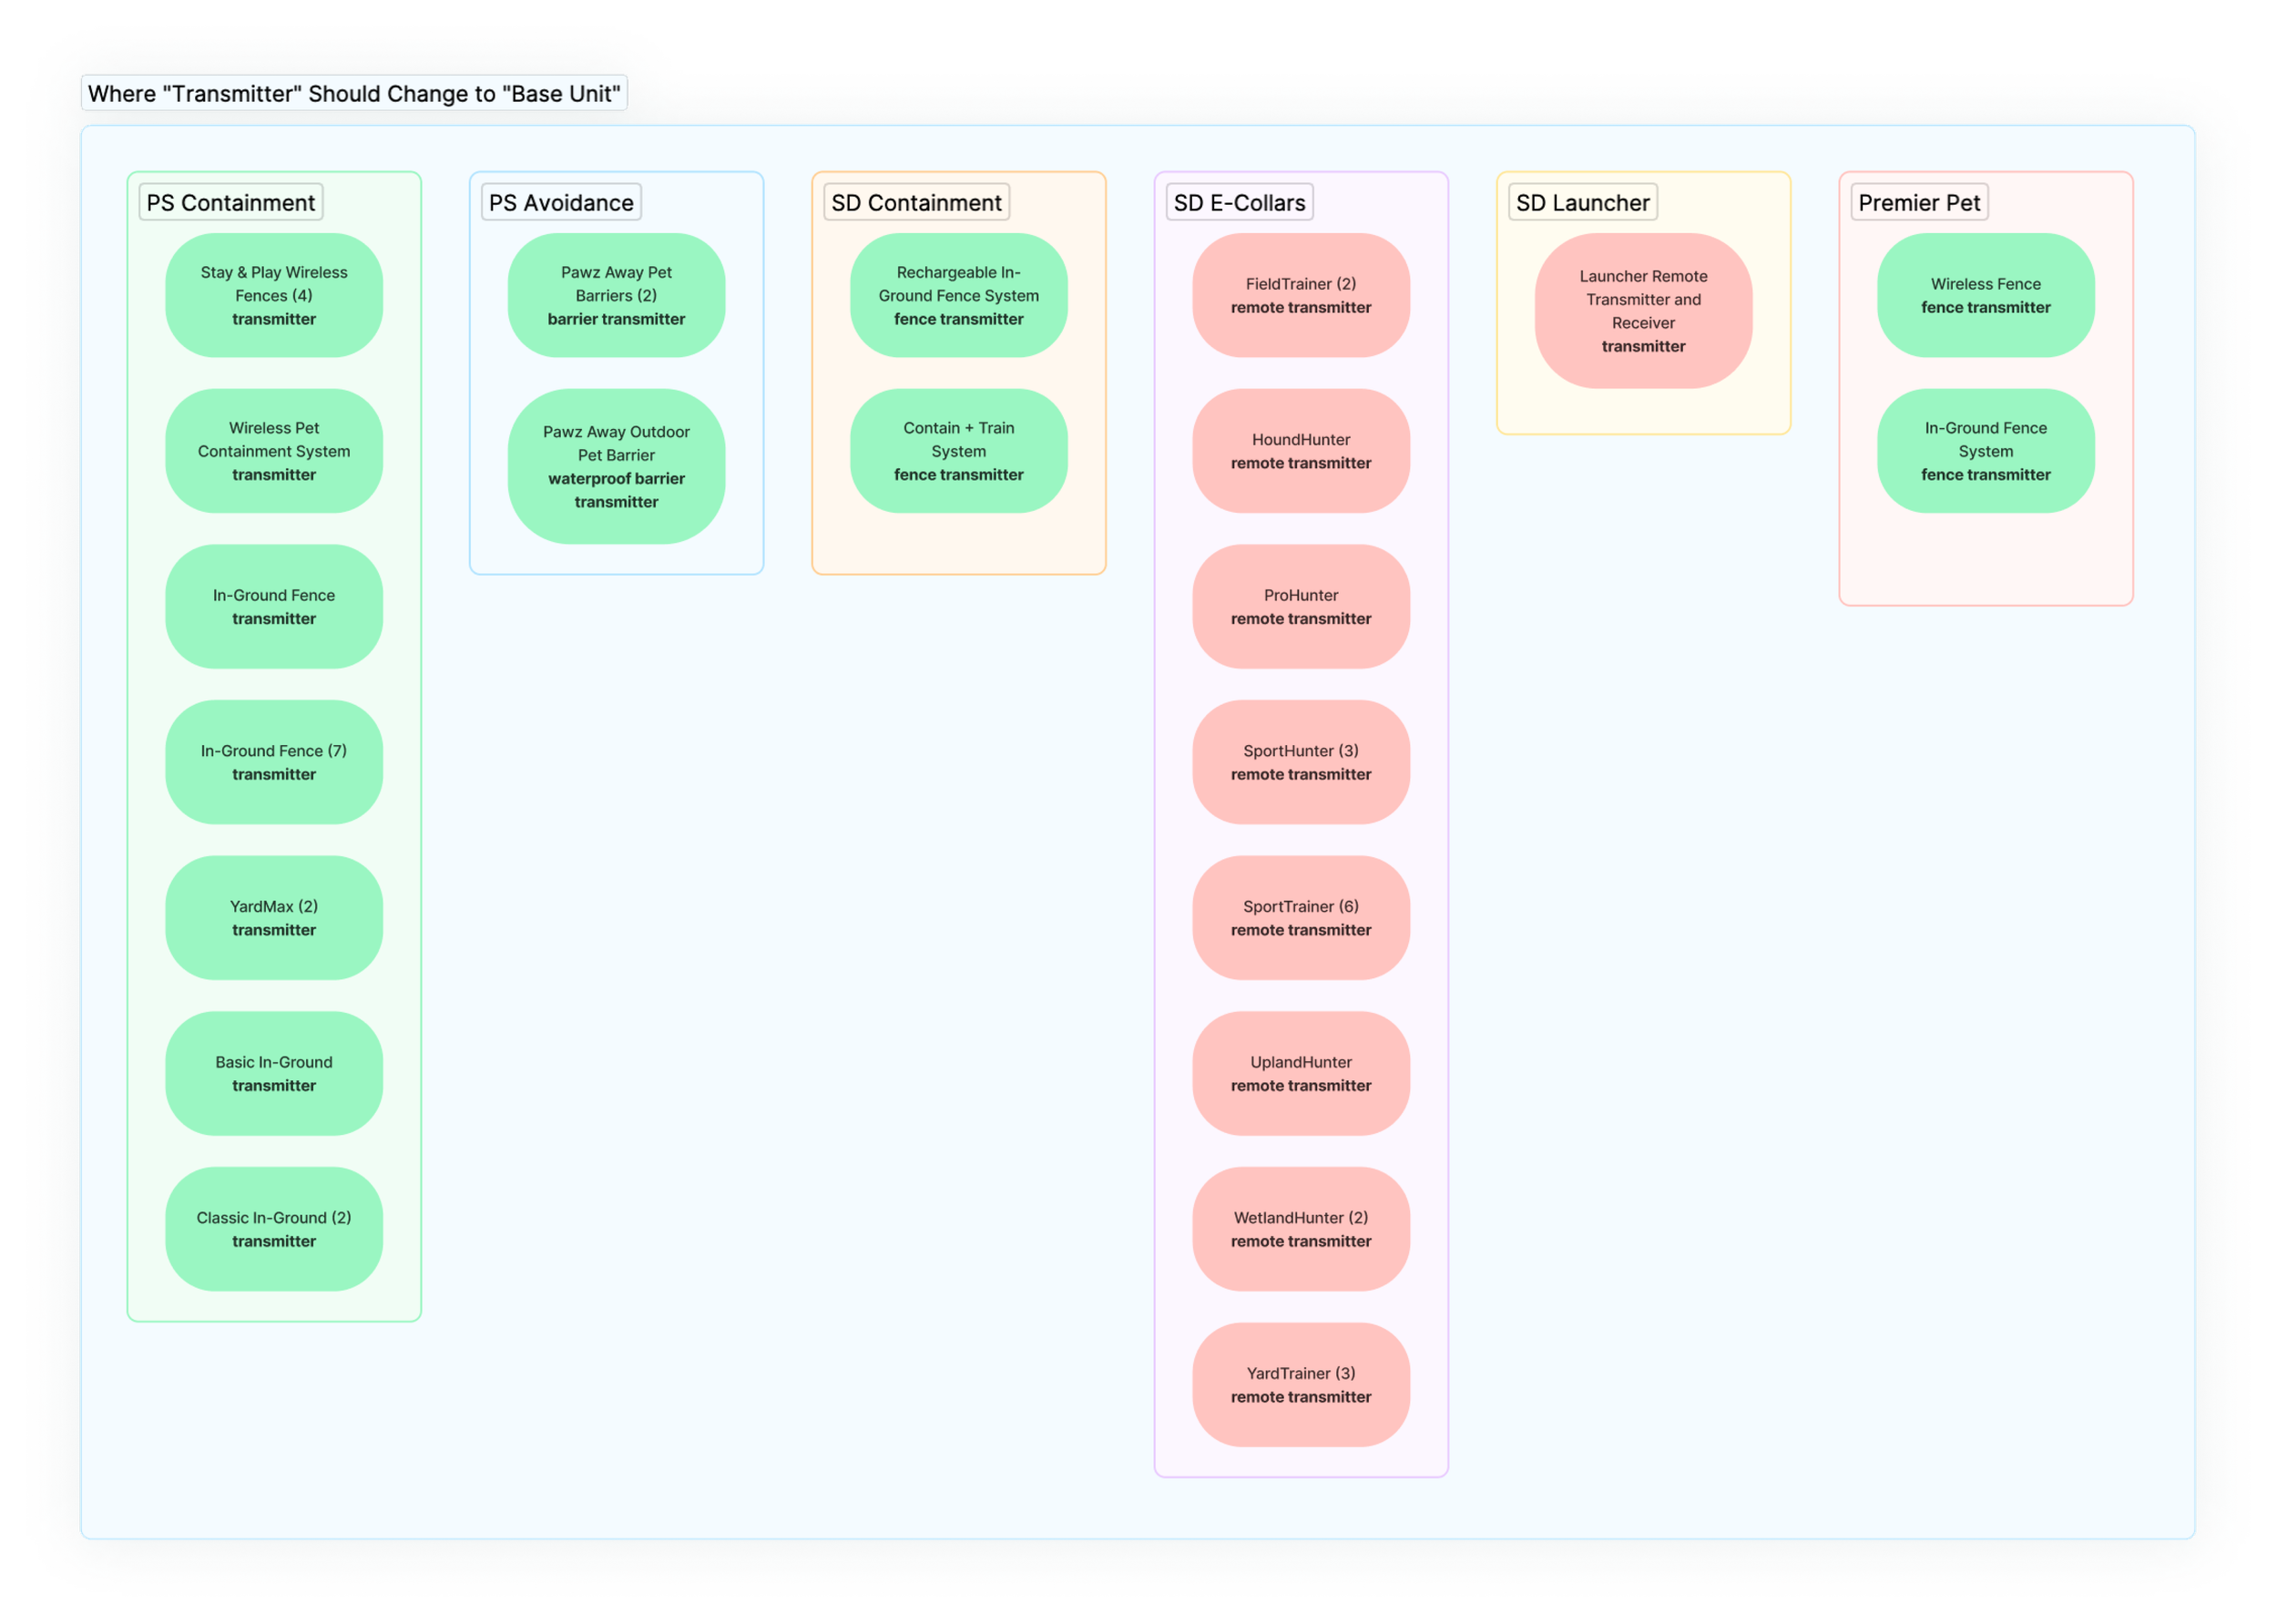This screenshot has width=2277, height=1624.
Task: Select the Classic In-Ground (2) node
Action: click(274, 1229)
